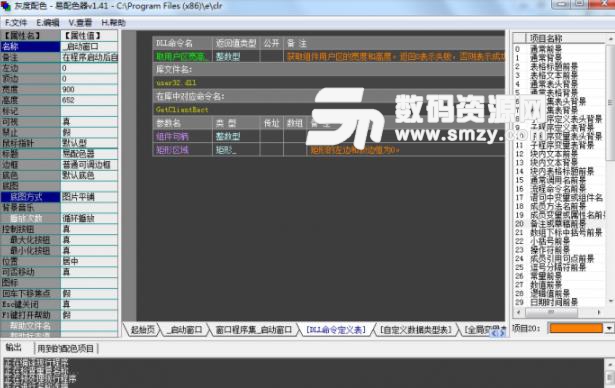Screen dimensions: 615x388
Task: Click the 项目名称 column header
Action: click(565, 38)
